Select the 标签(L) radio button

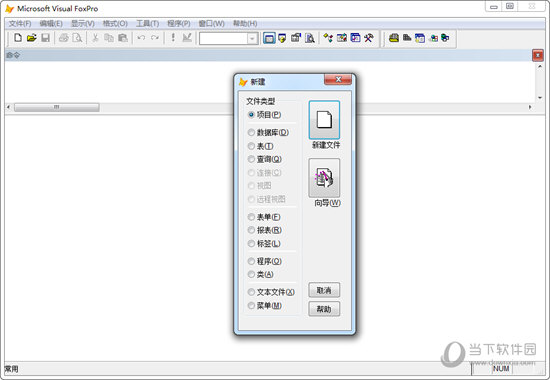(251, 244)
